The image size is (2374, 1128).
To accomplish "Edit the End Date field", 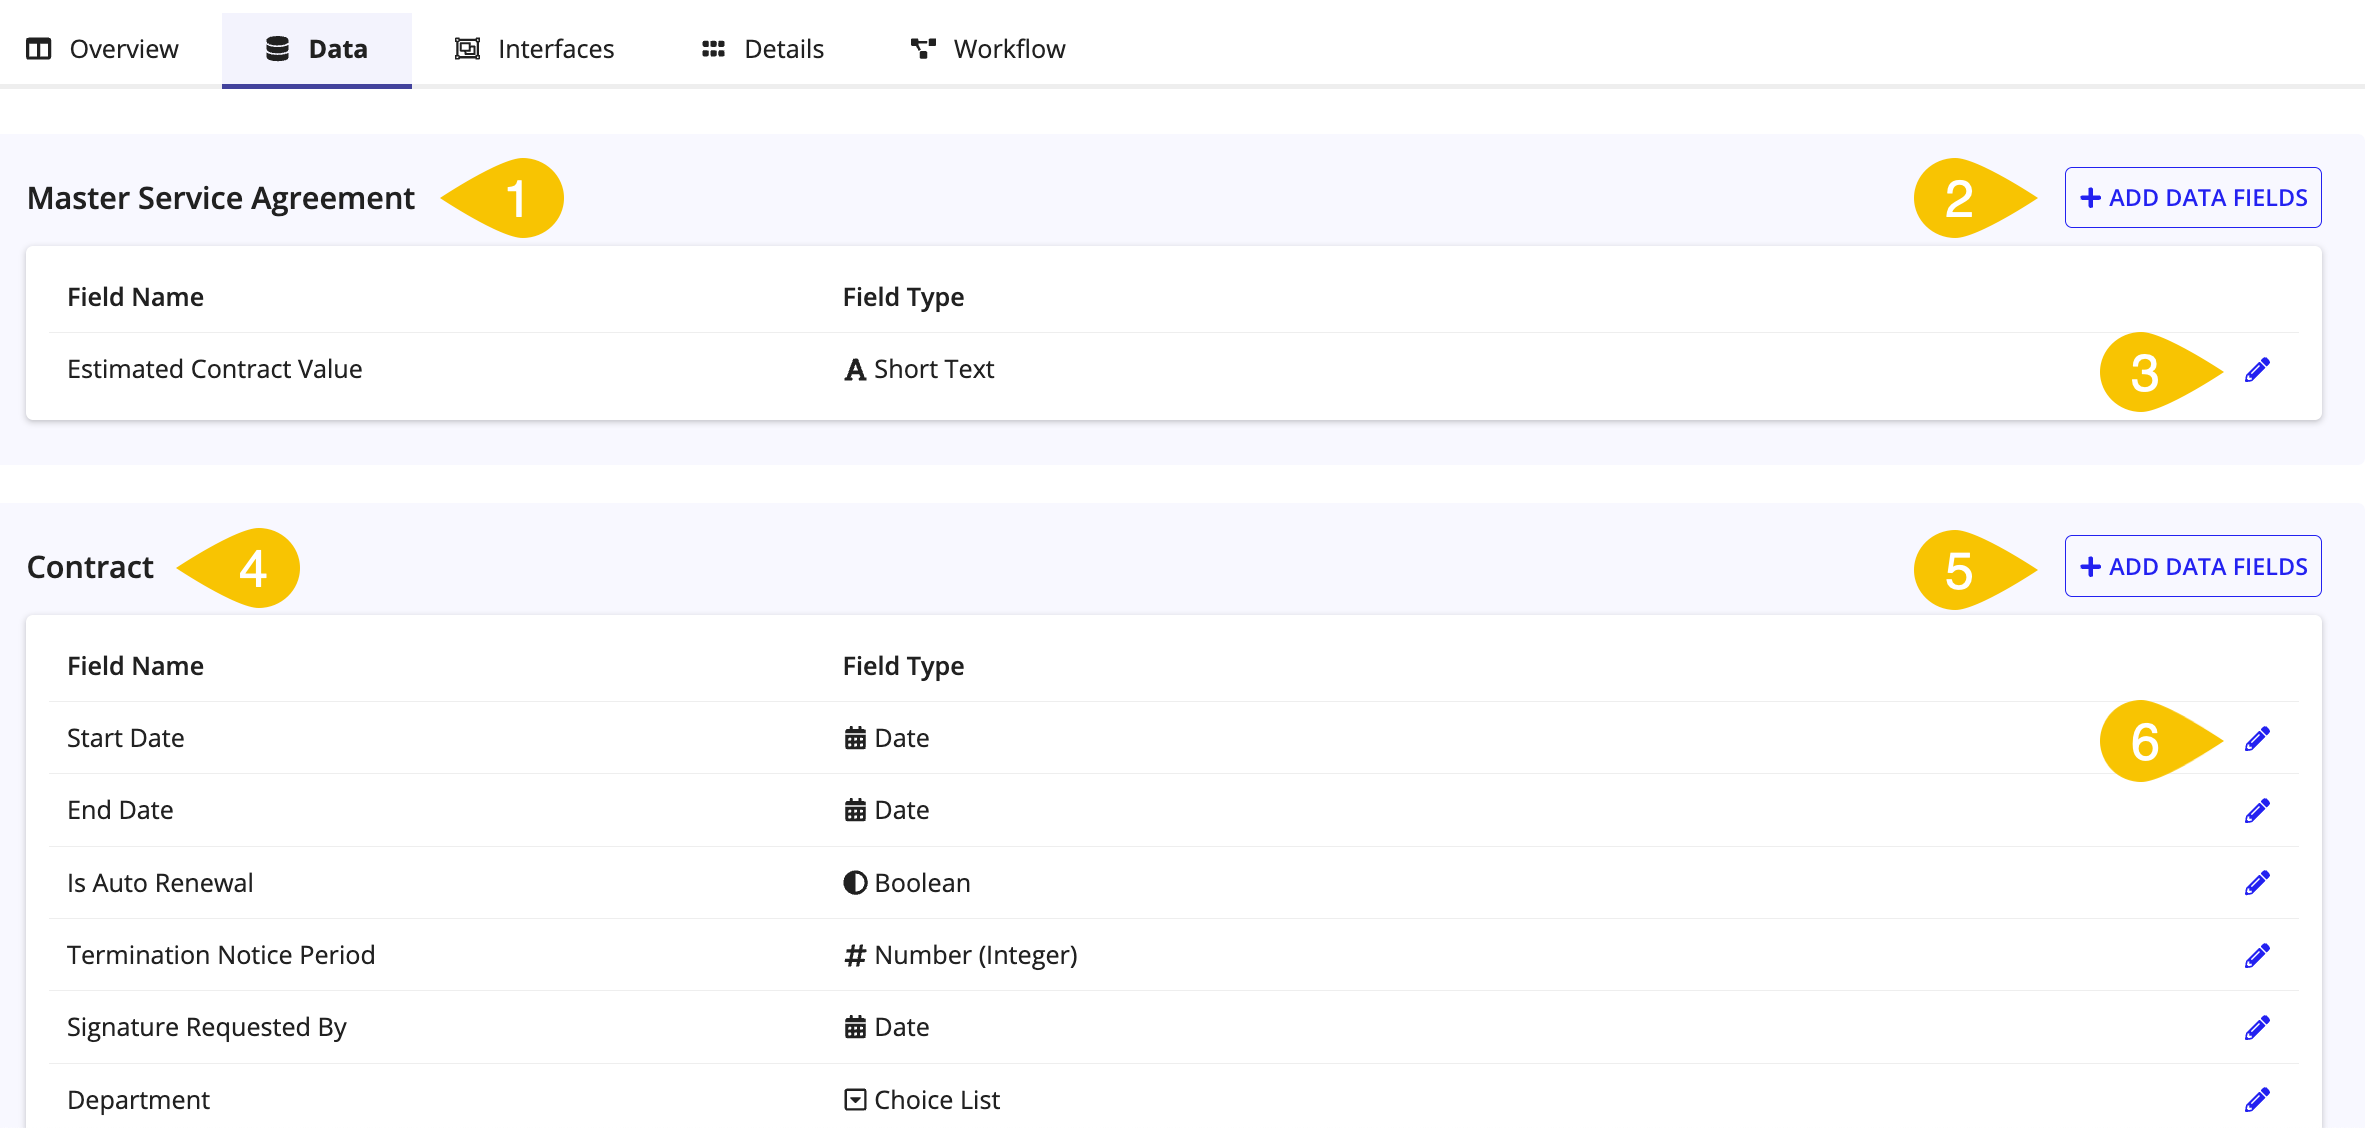I will coord(2257,811).
